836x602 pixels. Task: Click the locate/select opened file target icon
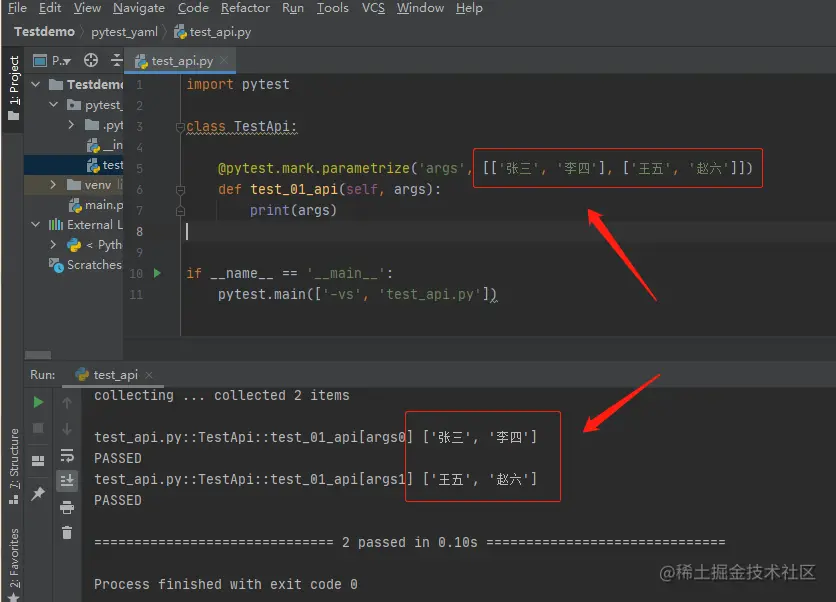(x=91, y=61)
